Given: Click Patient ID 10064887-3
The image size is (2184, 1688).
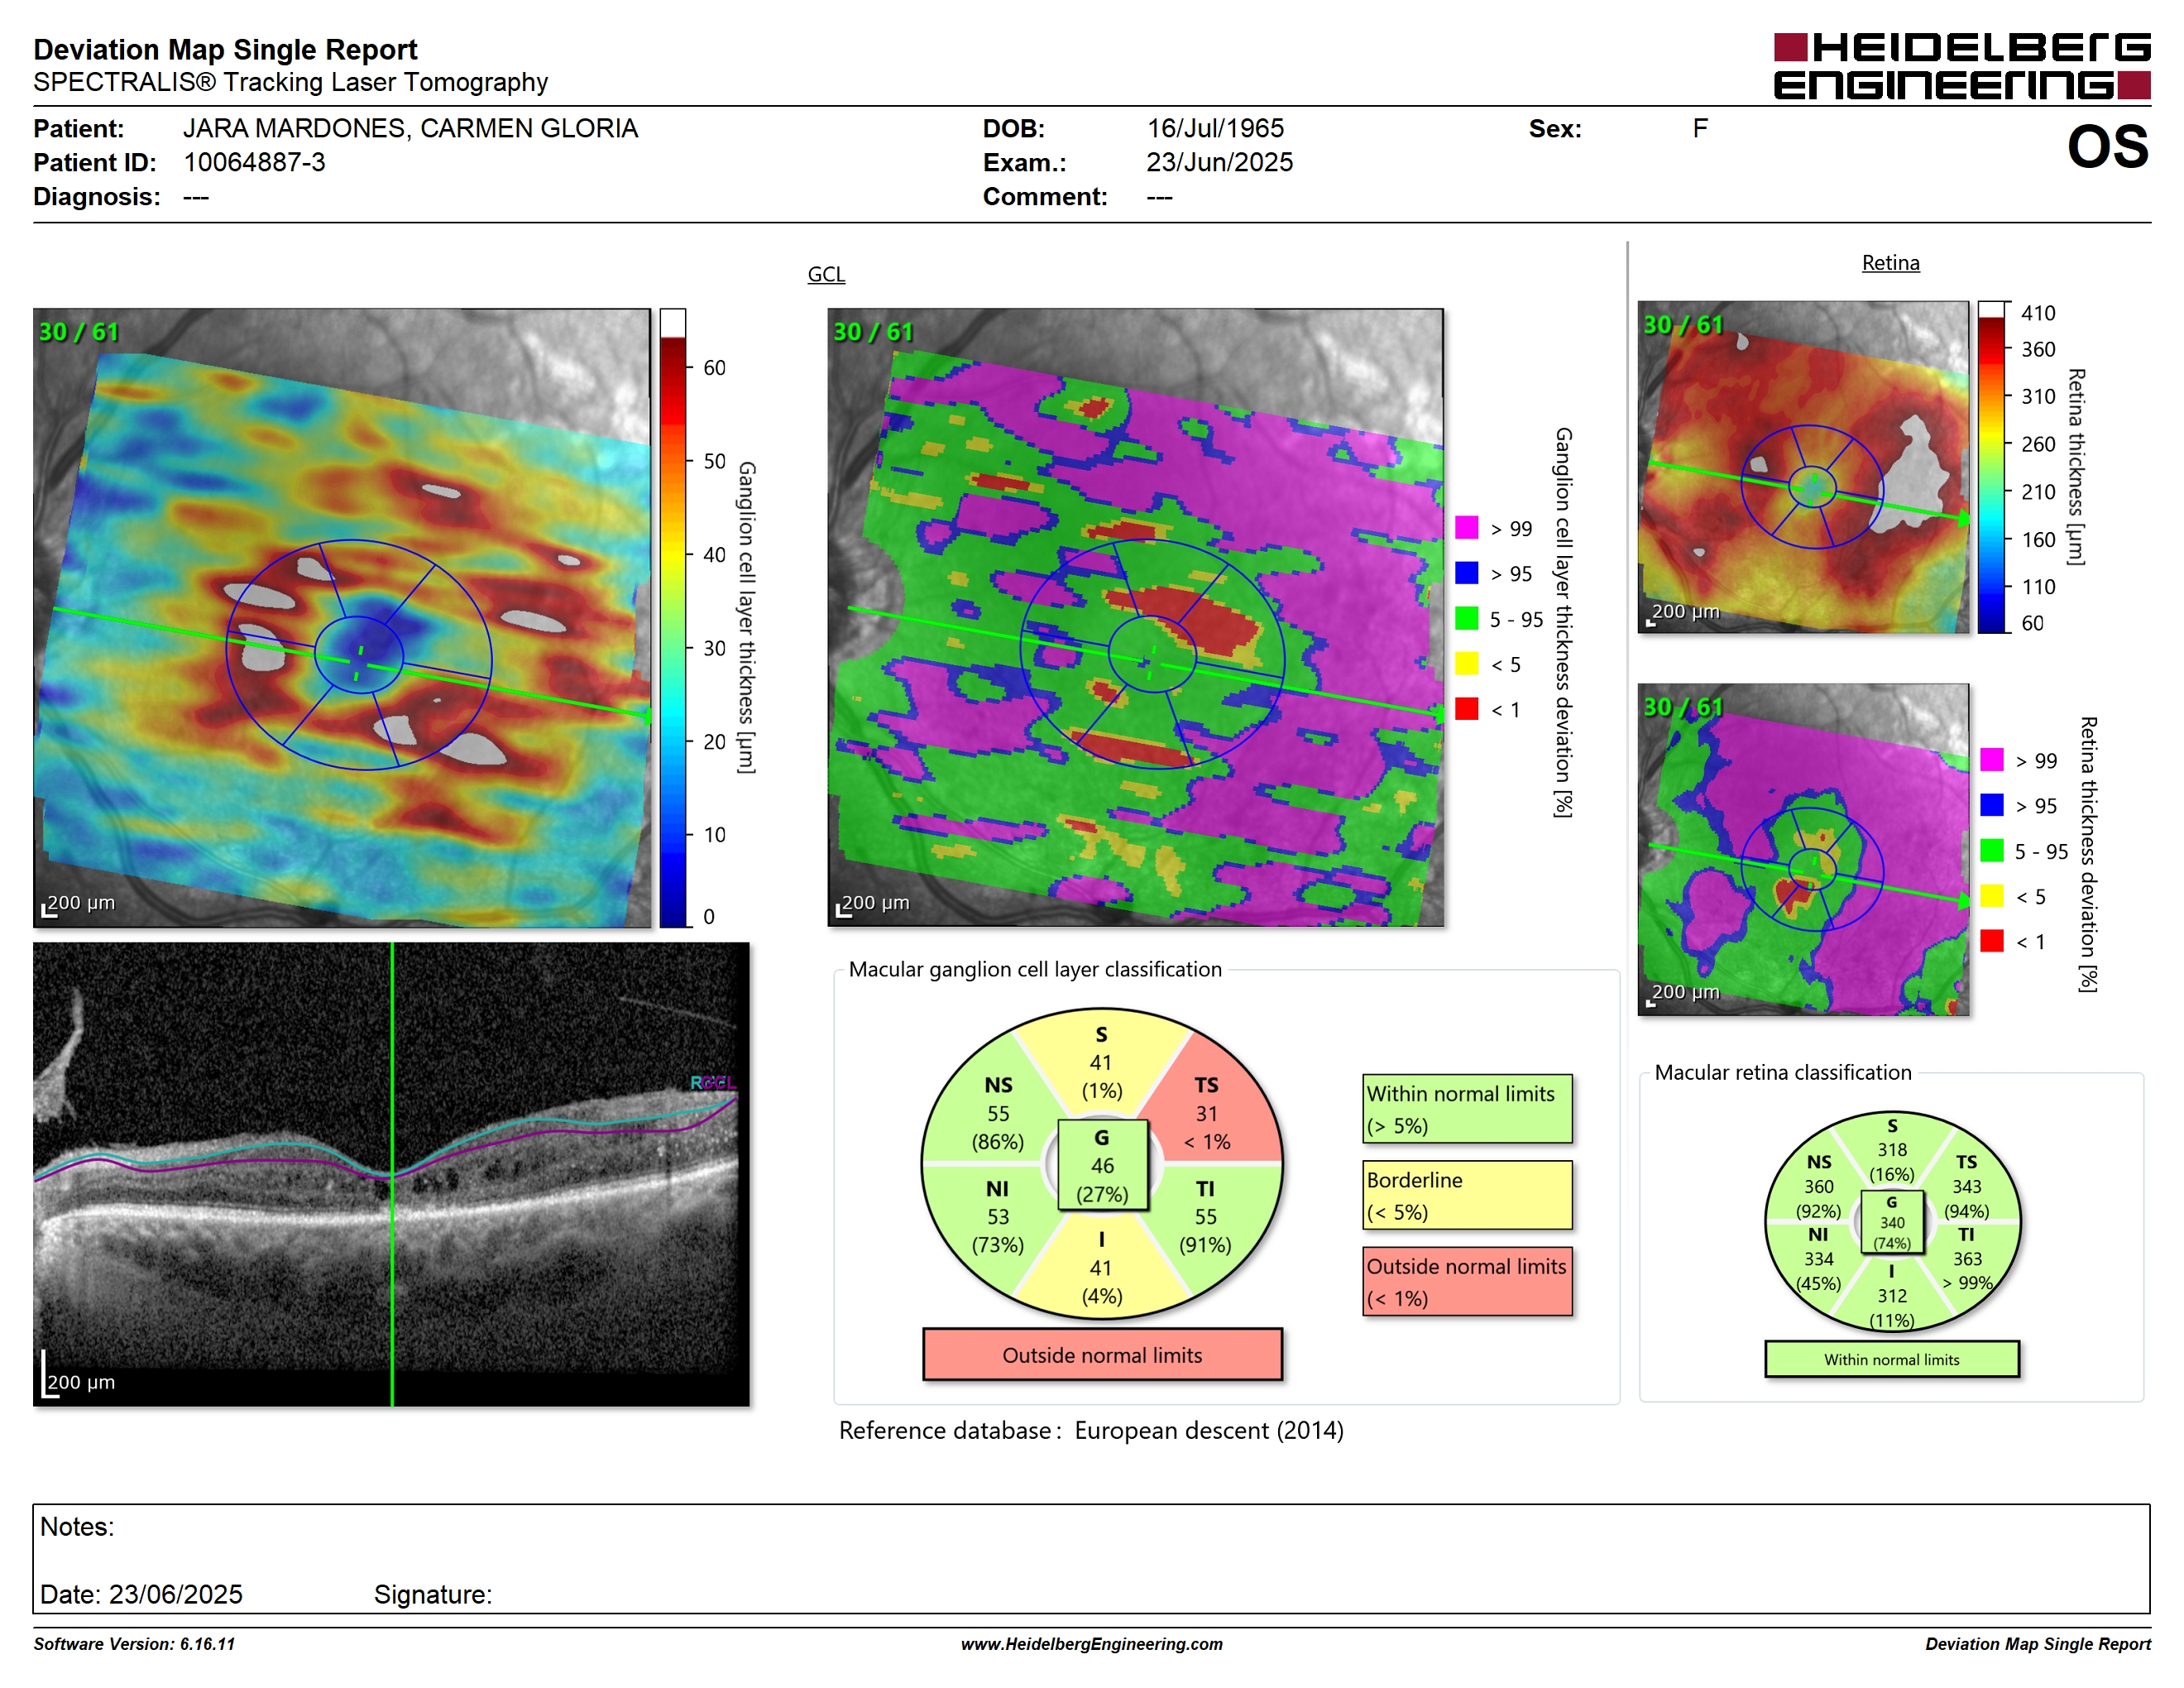Looking at the screenshot, I should (254, 162).
